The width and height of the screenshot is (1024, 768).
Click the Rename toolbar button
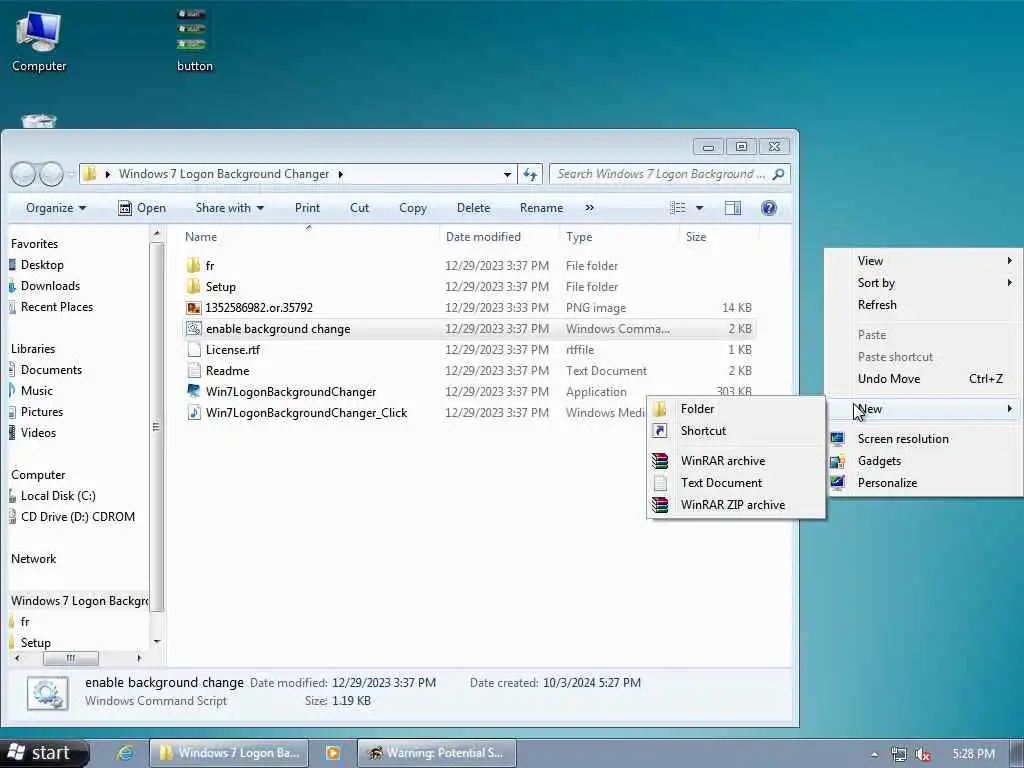point(541,208)
